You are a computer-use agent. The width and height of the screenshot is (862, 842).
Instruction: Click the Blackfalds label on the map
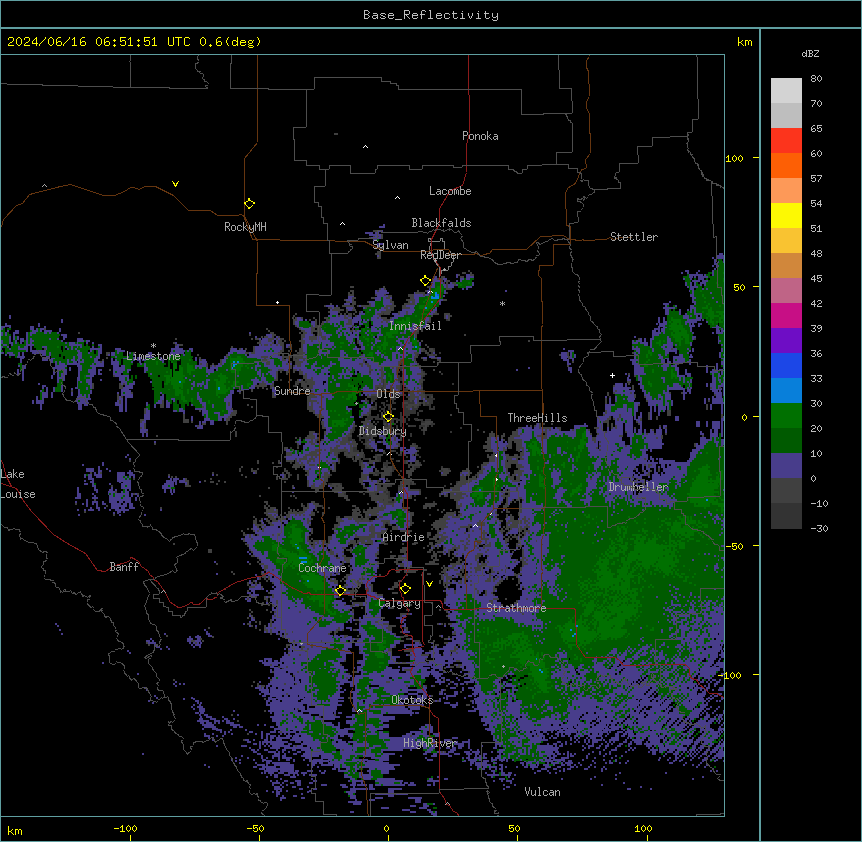point(441,223)
